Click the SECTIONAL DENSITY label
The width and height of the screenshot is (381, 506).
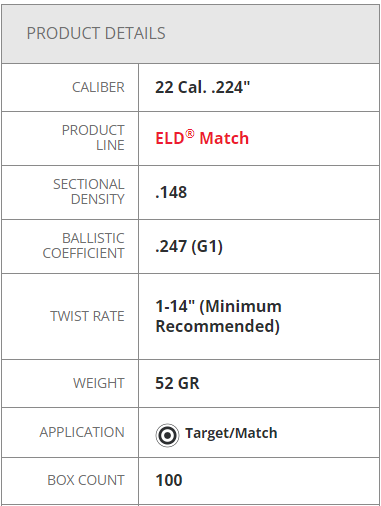(x=89, y=192)
